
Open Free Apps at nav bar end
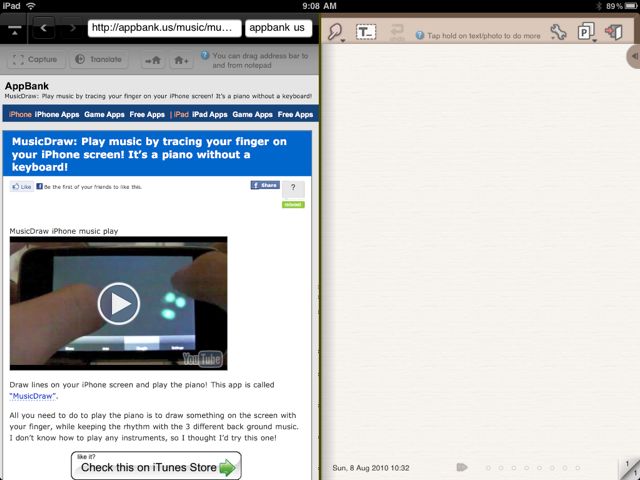pos(295,115)
